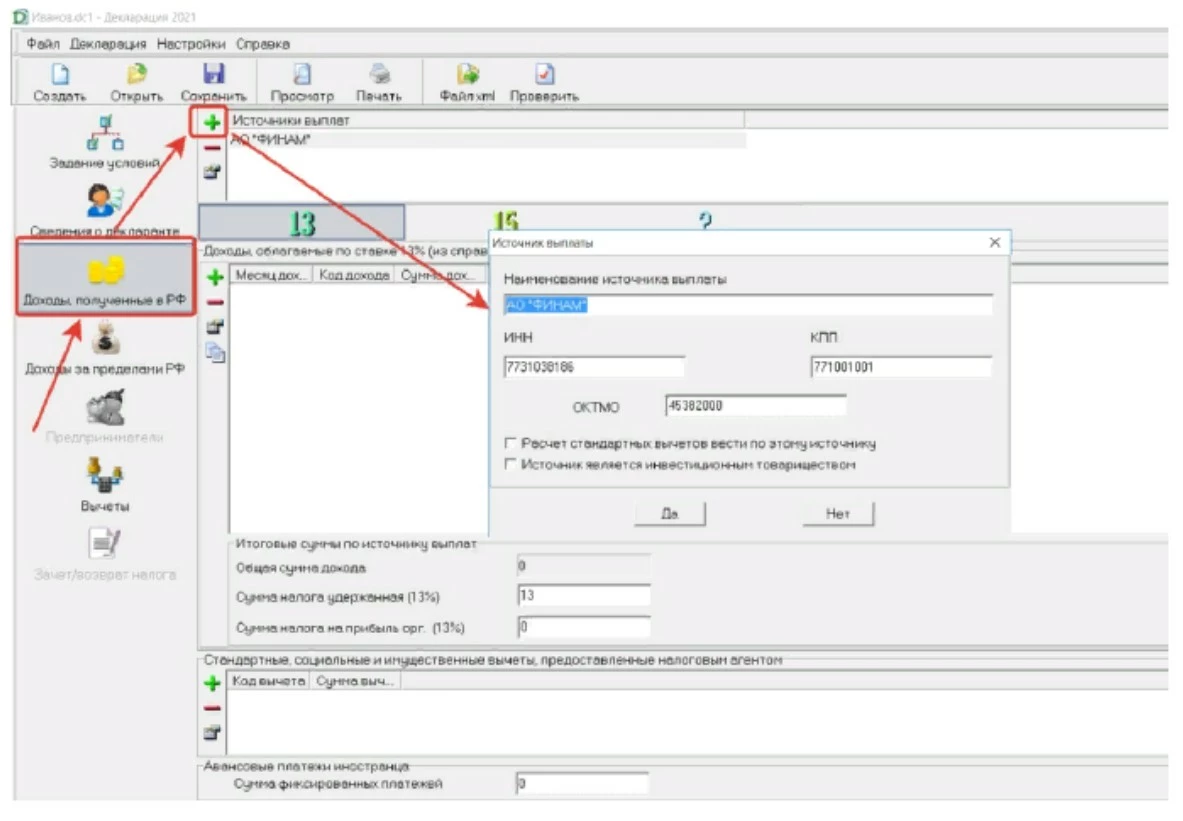Click the Создать (Create) toolbar icon
The height and width of the screenshot is (821, 1183).
point(59,76)
